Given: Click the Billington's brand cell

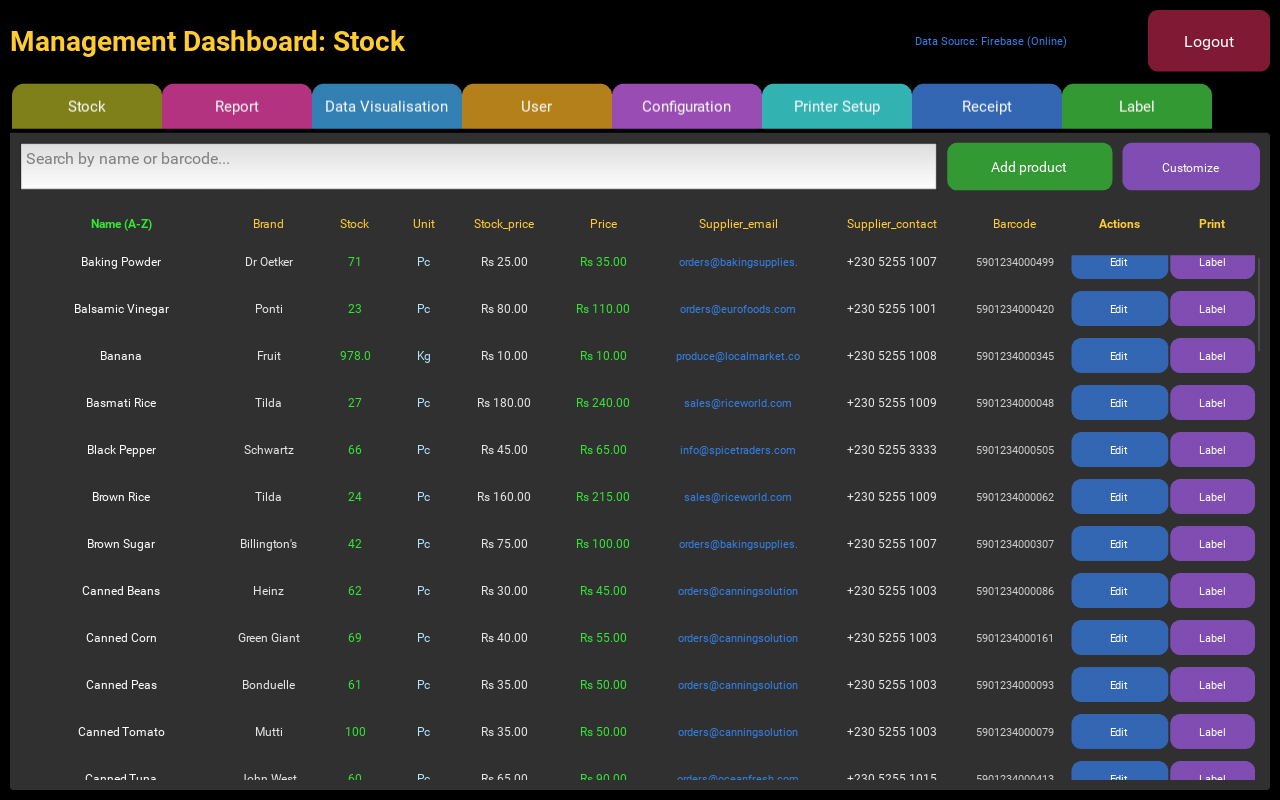Looking at the screenshot, I should point(268,544).
